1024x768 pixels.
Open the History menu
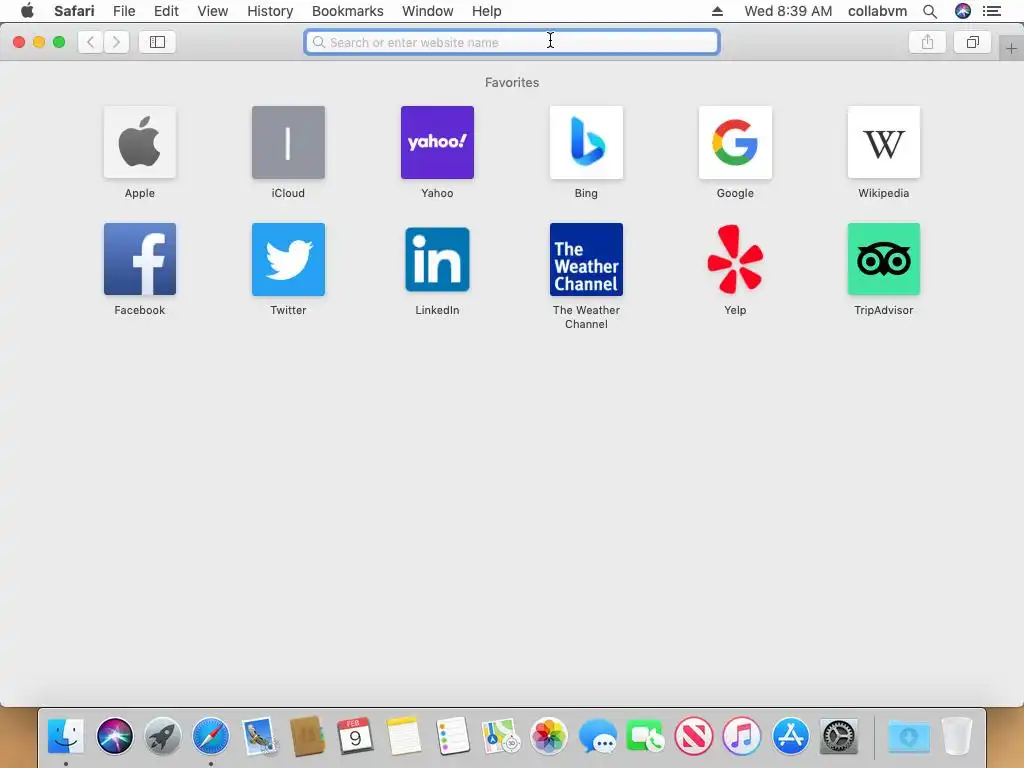point(270,11)
